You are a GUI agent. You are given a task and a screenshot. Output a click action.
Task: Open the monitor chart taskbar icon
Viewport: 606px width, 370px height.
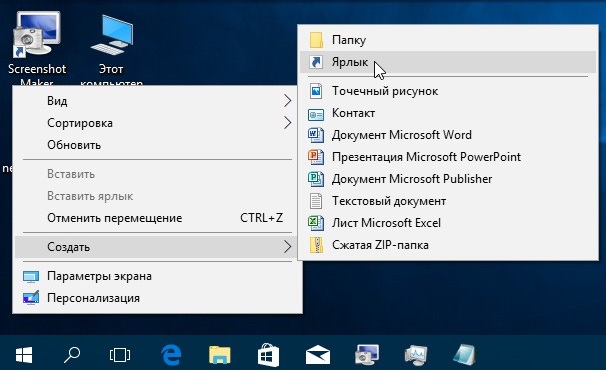point(415,355)
